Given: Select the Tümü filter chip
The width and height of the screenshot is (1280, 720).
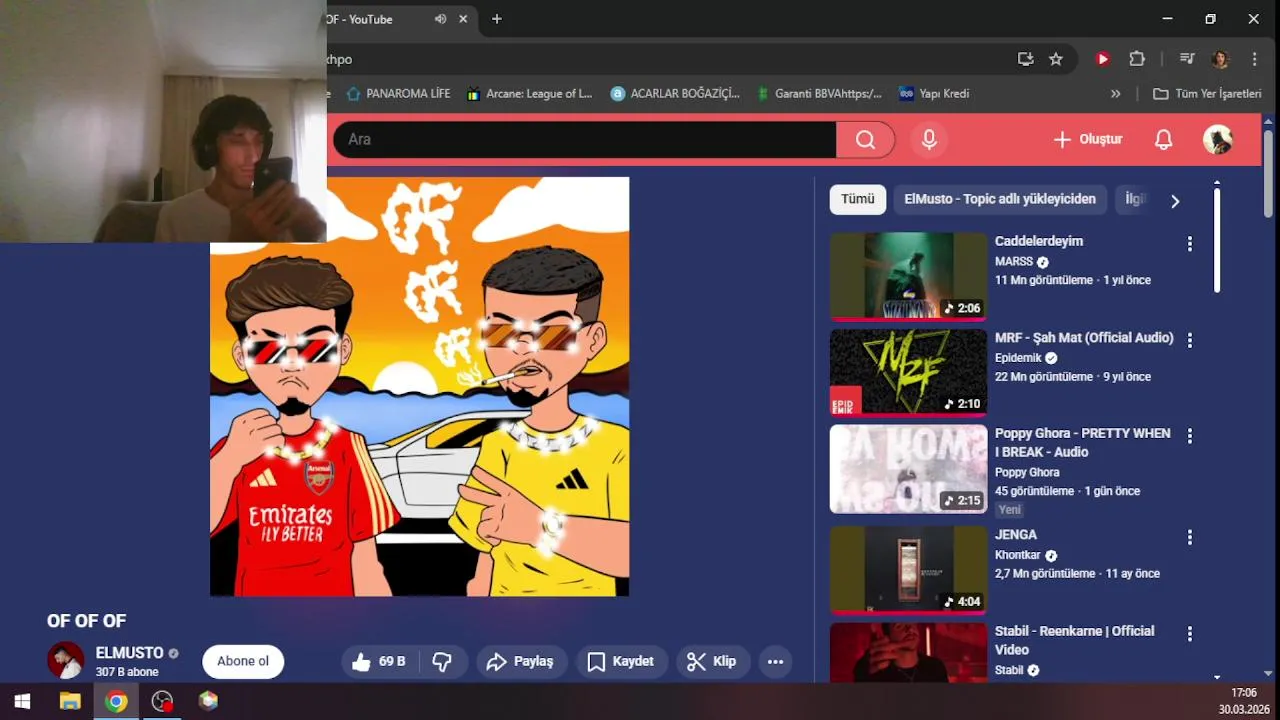Looking at the screenshot, I should [857, 199].
